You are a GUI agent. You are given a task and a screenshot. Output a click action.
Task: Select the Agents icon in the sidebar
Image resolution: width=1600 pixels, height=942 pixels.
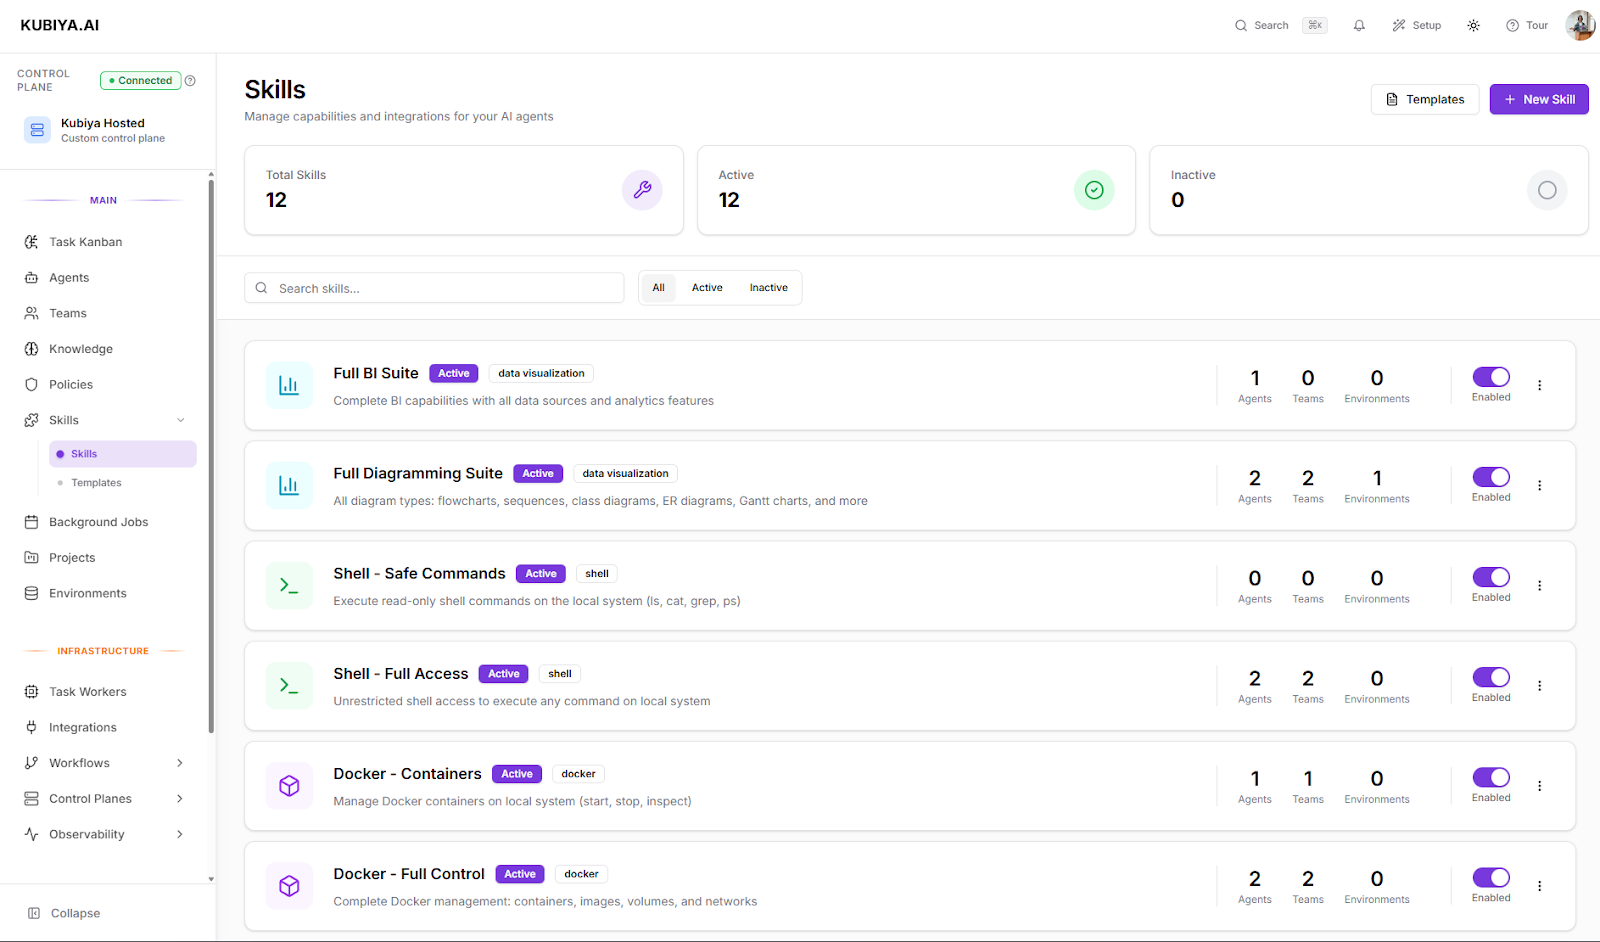(x=33, y=277)
